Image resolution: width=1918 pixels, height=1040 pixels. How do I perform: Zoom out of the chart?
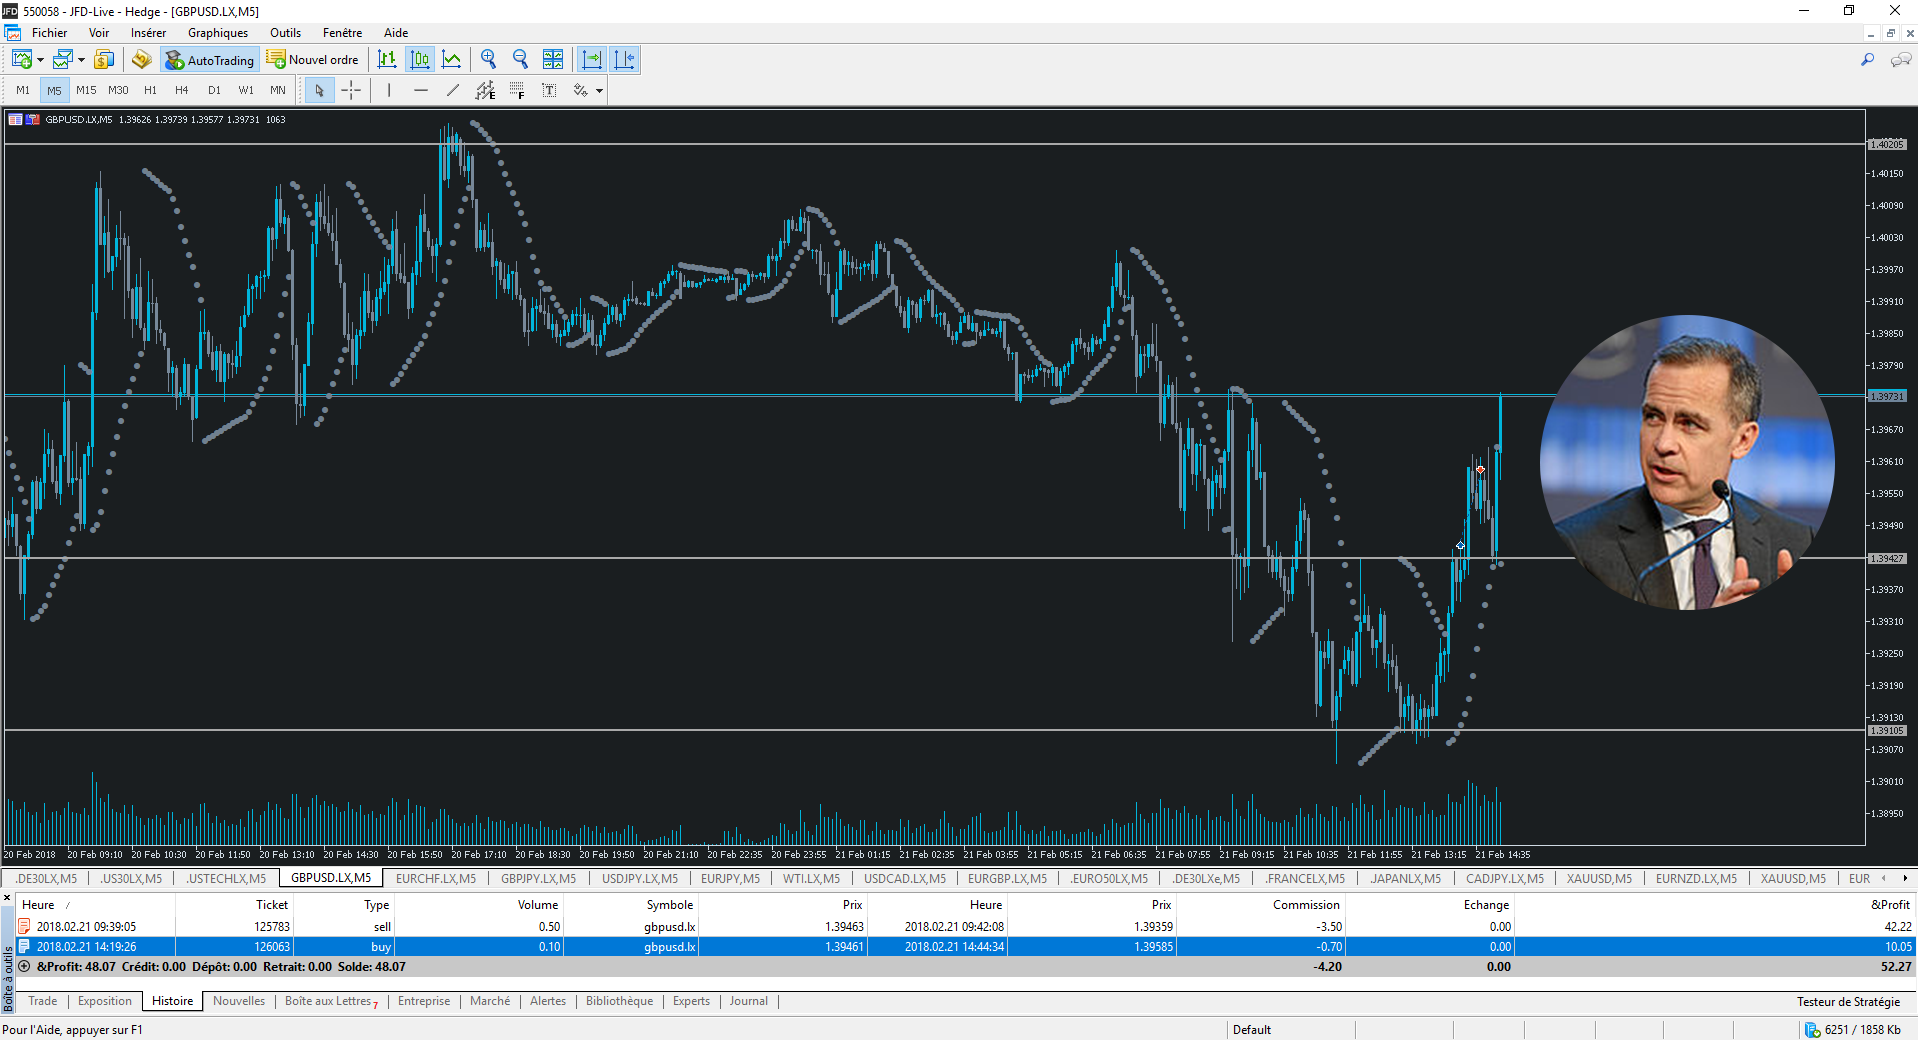click(520, 60)
